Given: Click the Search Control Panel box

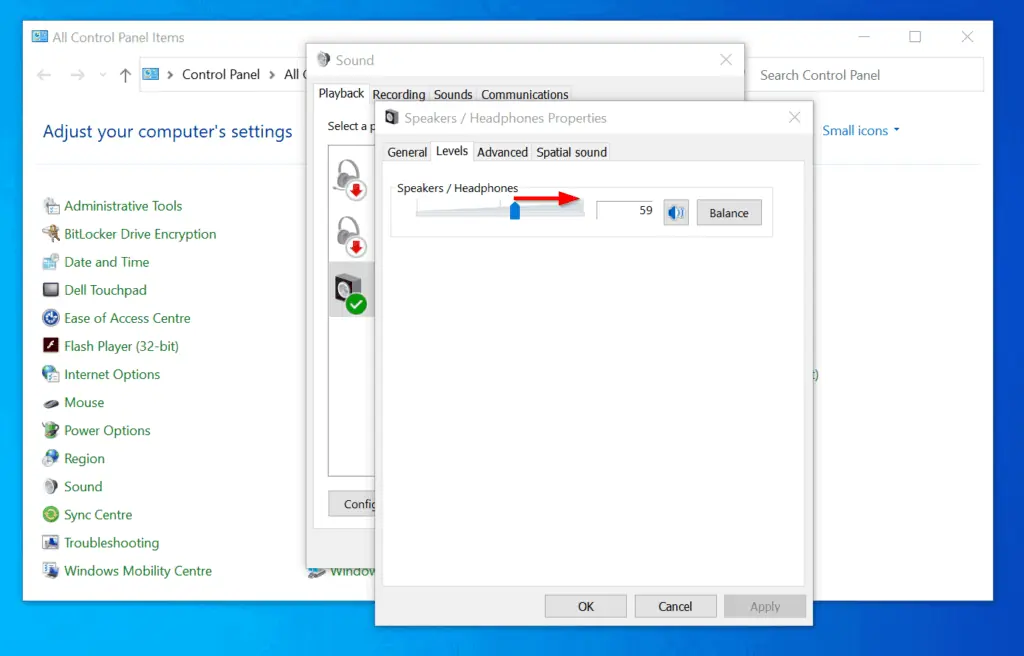Looking at the screenshot, I should [x=864, y=75].
